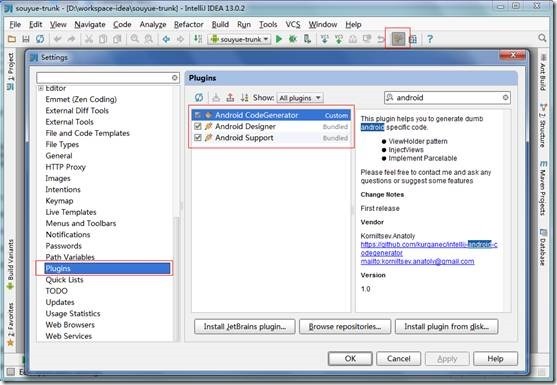Open the Refactor menu
The height and width of the screenshot is (385, 557).
(x=189, y=24)
